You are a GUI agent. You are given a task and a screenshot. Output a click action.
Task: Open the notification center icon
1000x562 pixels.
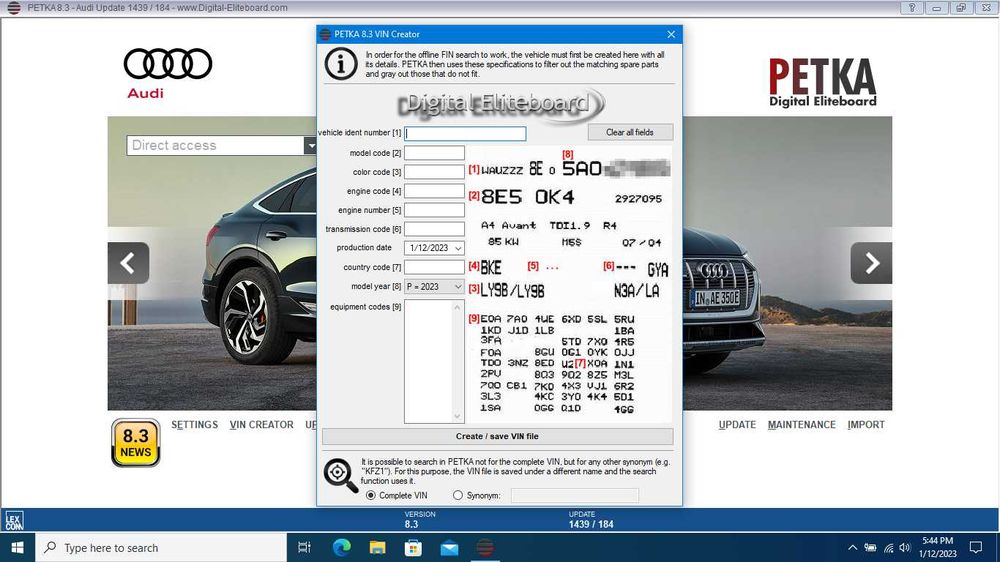975,547
